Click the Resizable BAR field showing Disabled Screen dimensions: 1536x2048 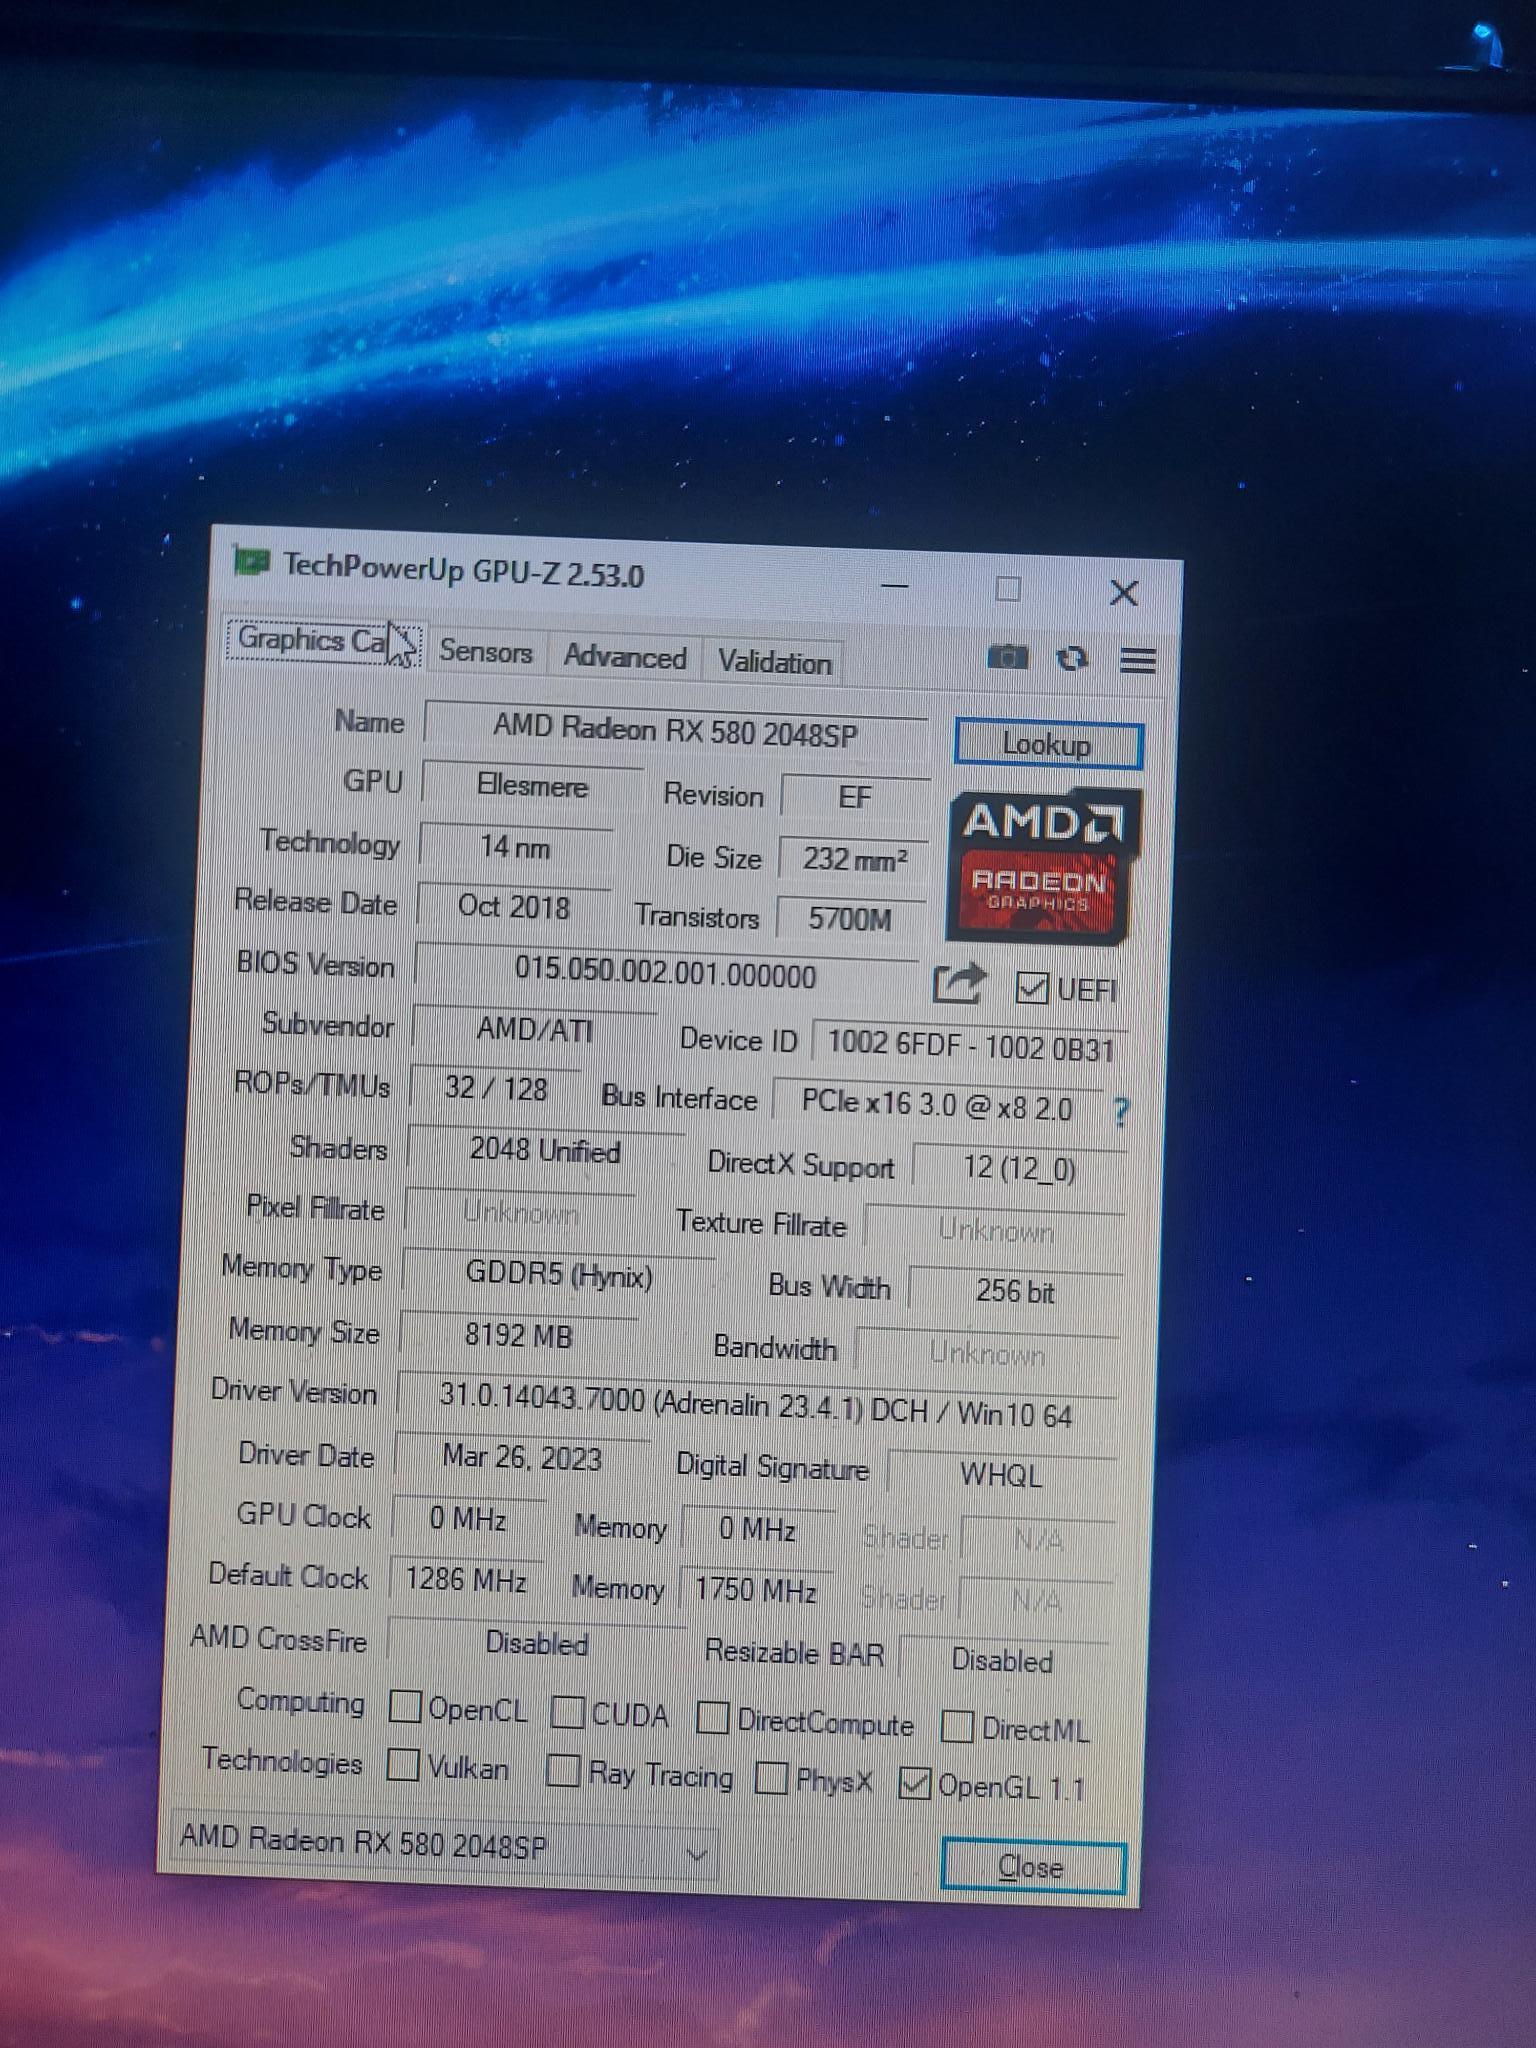tap(1003, 1660)
